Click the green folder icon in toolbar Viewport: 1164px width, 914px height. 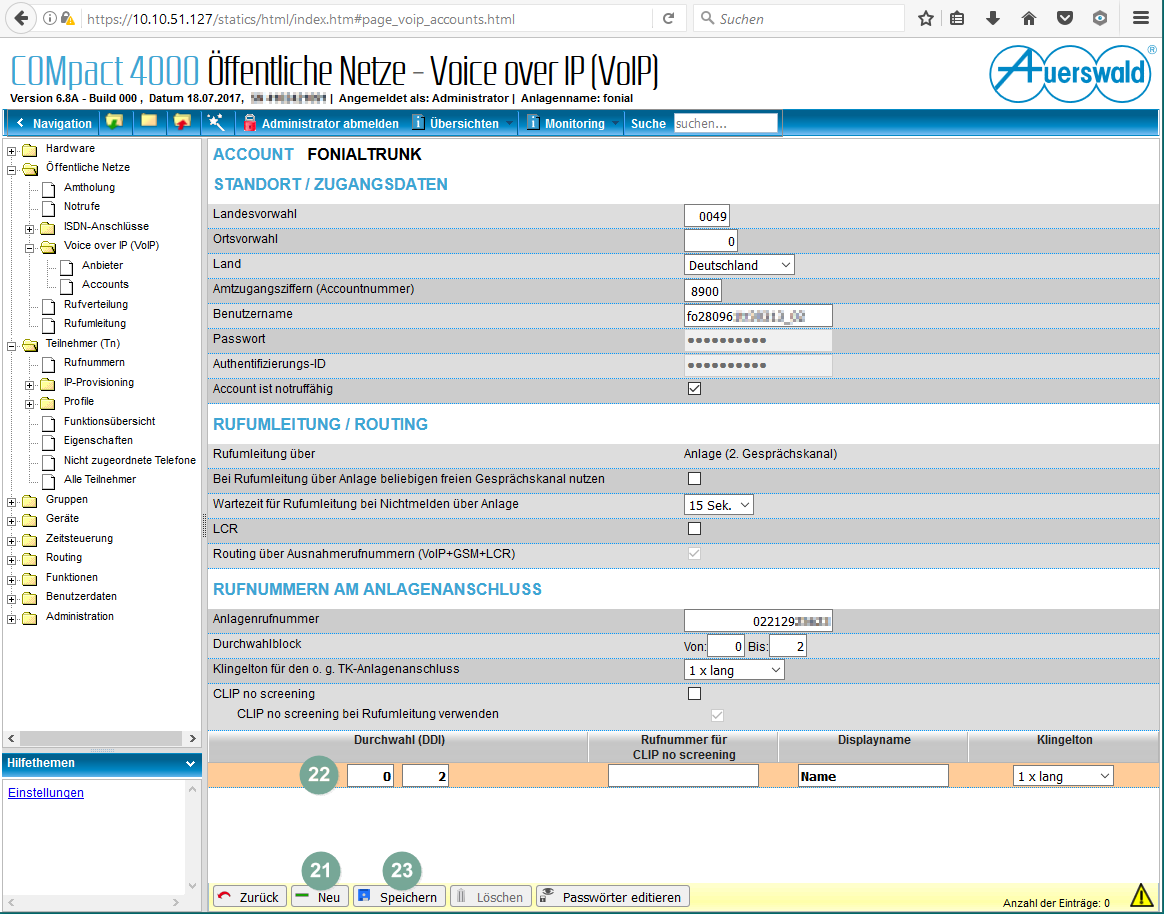pos(114,122)
